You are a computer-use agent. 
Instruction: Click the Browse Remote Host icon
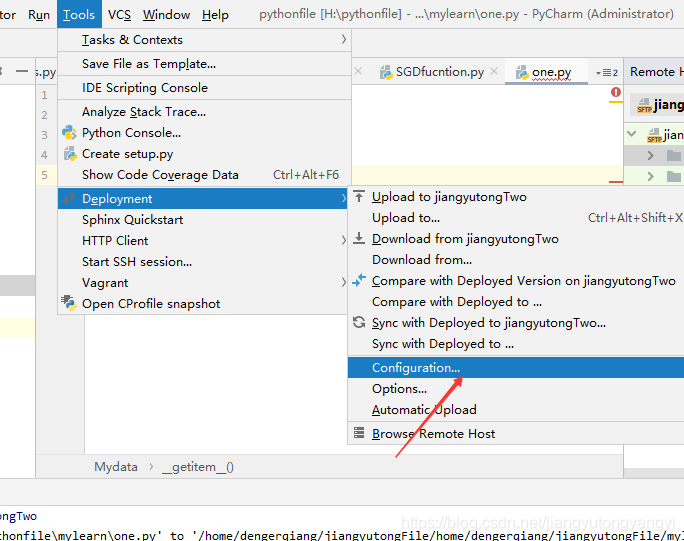[360, 434]
